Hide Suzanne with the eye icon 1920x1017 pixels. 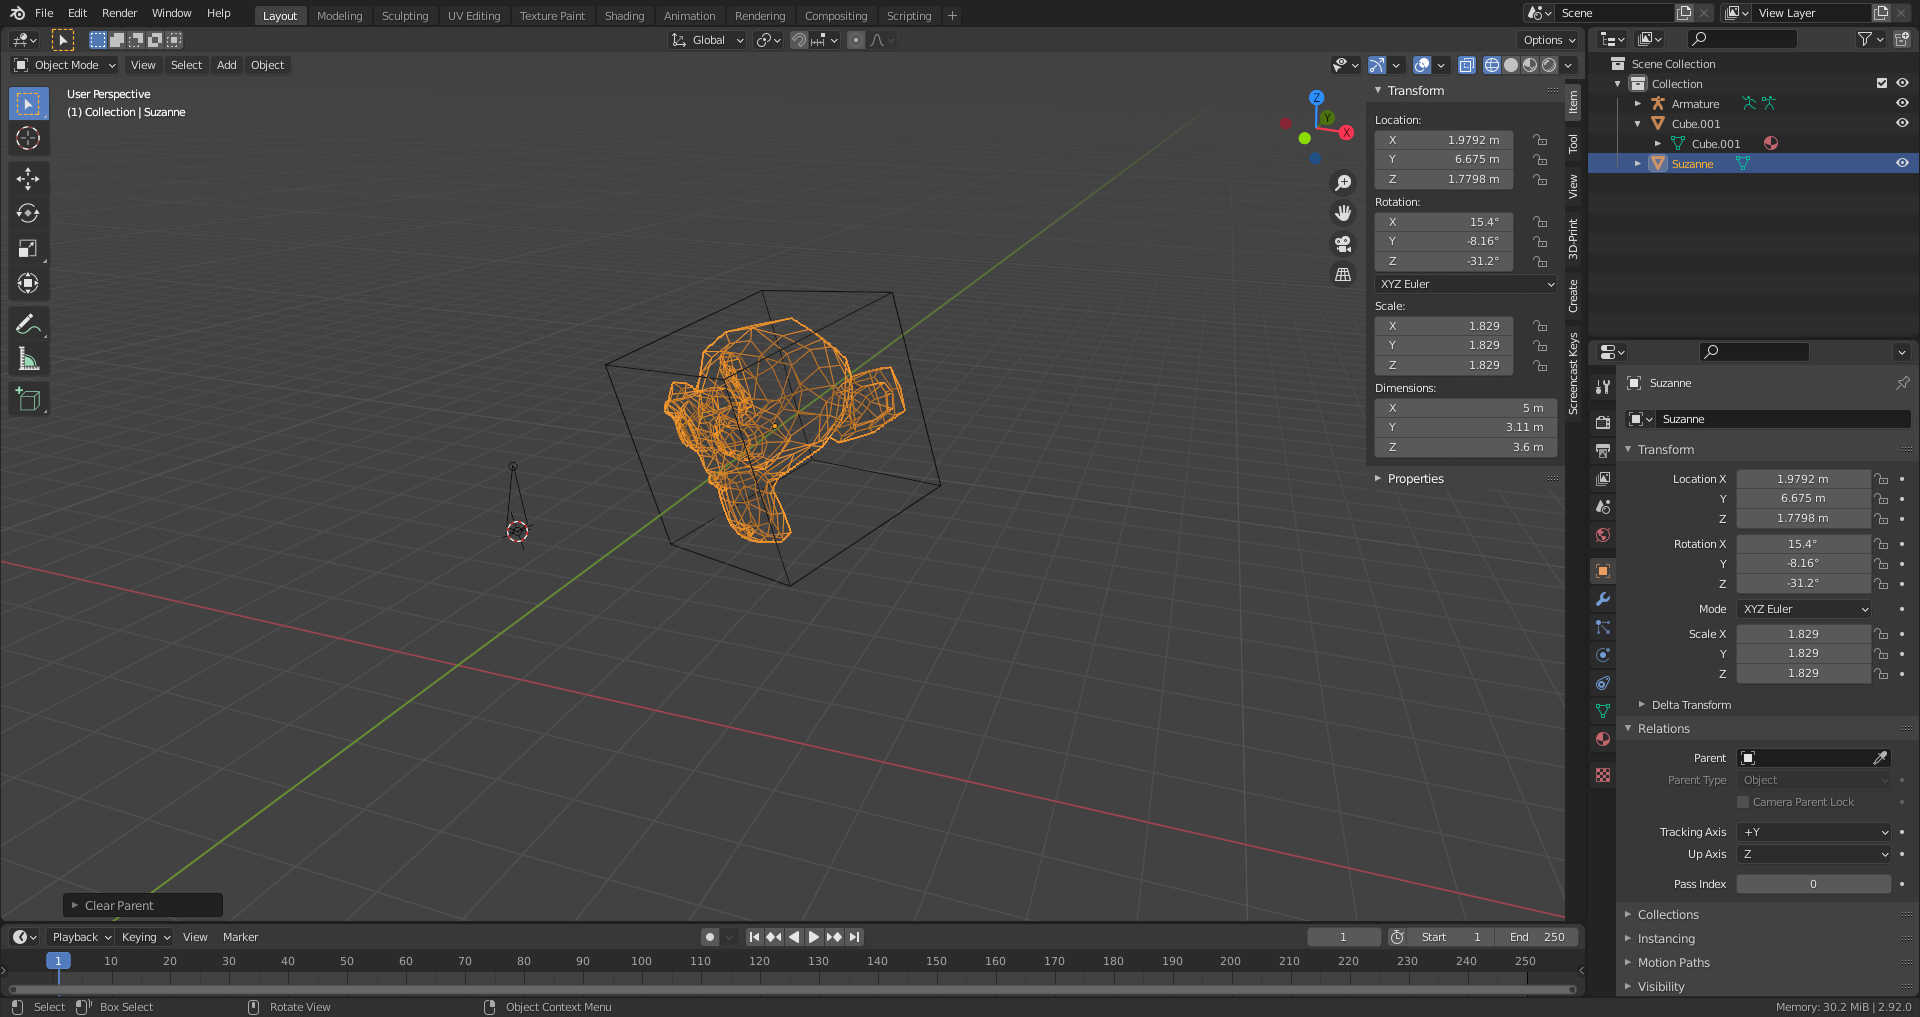1902,163
